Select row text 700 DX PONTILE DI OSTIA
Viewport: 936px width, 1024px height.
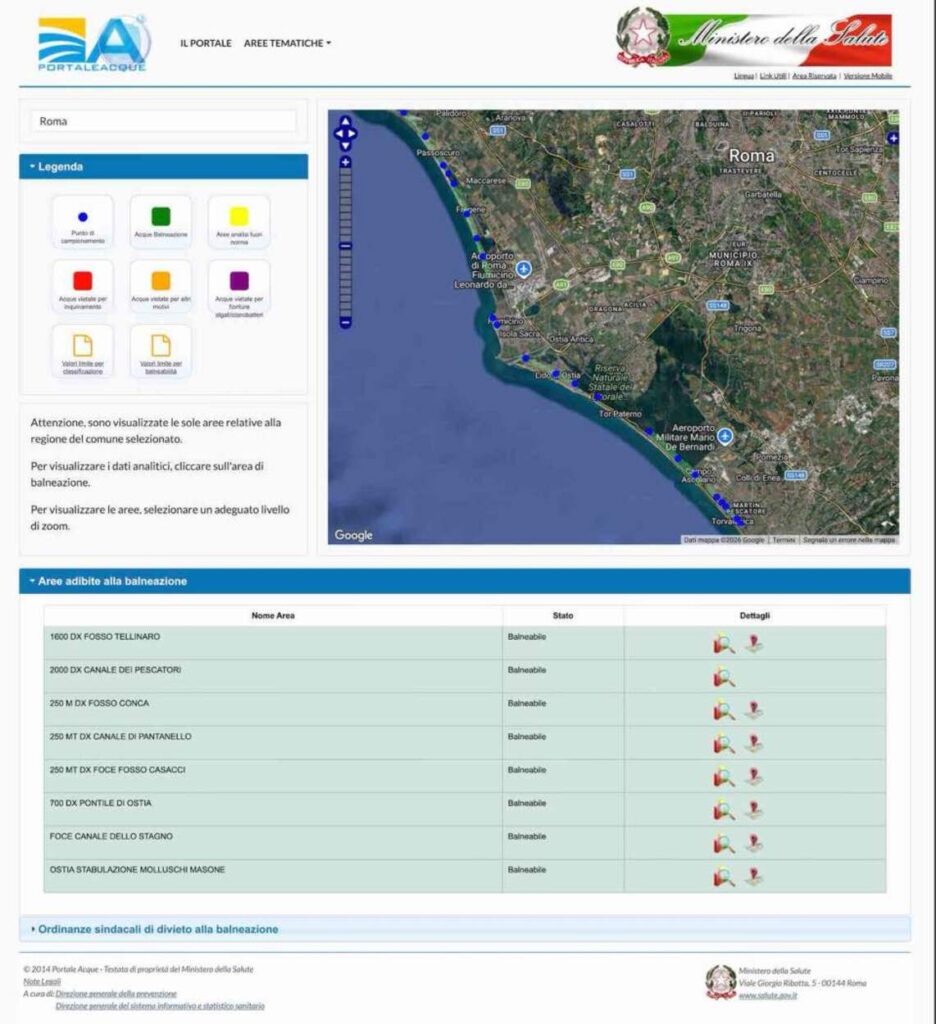[101, 803]
